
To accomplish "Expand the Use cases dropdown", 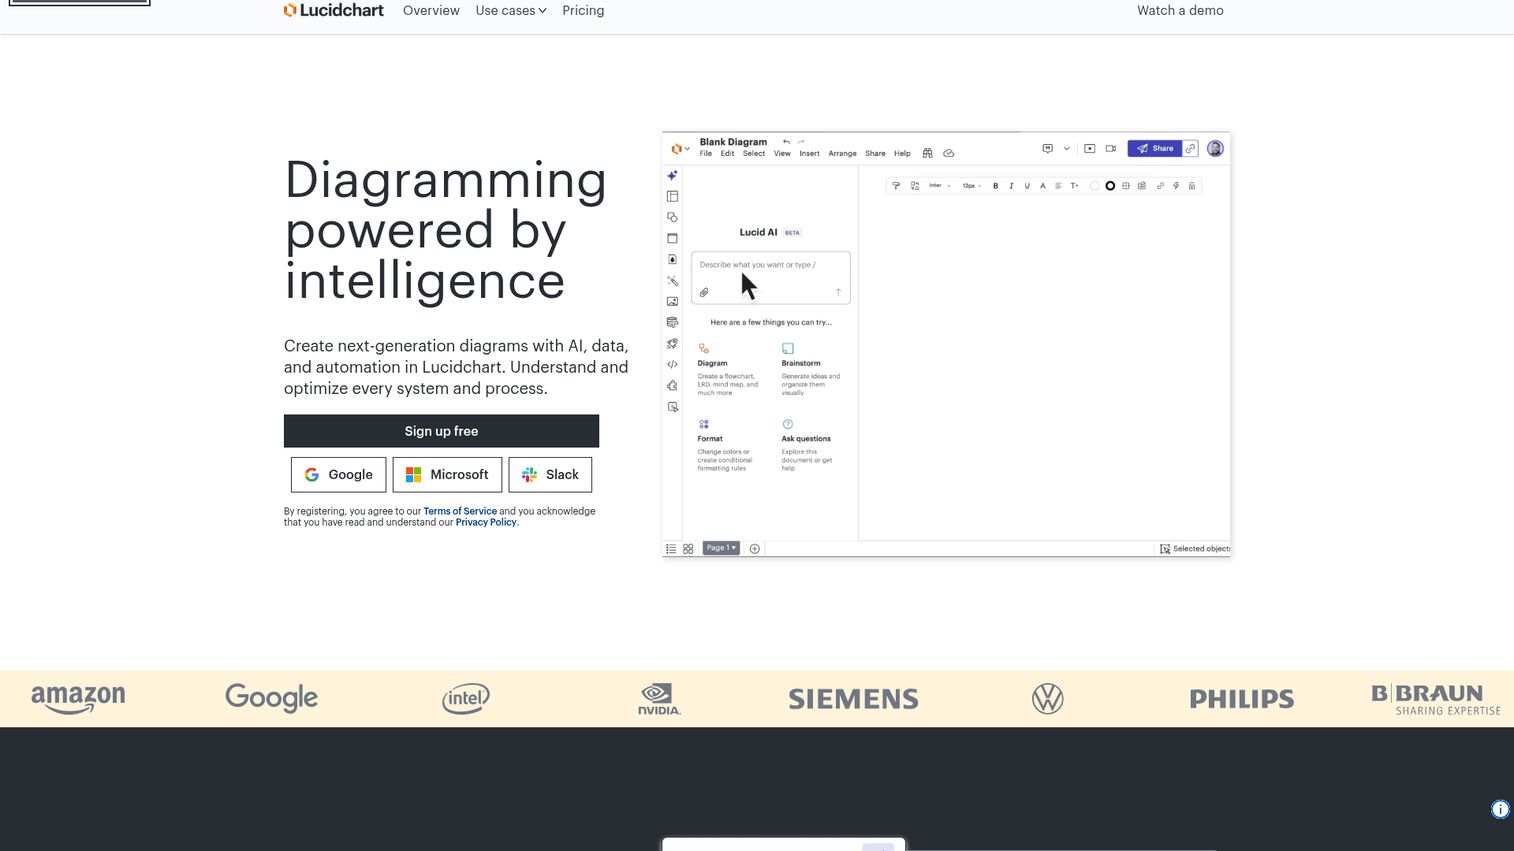I will click(x=511, y=10).
